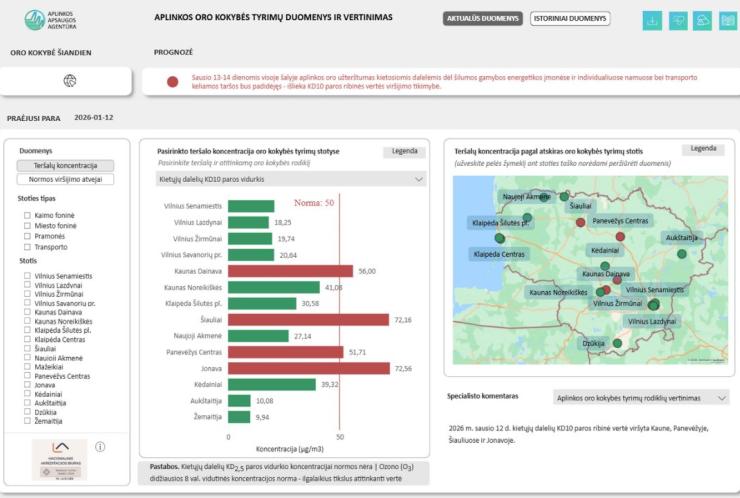Select the Šiauliai station checkbox
The height and width of the screenshot is (498, 740).
[26, 348]
